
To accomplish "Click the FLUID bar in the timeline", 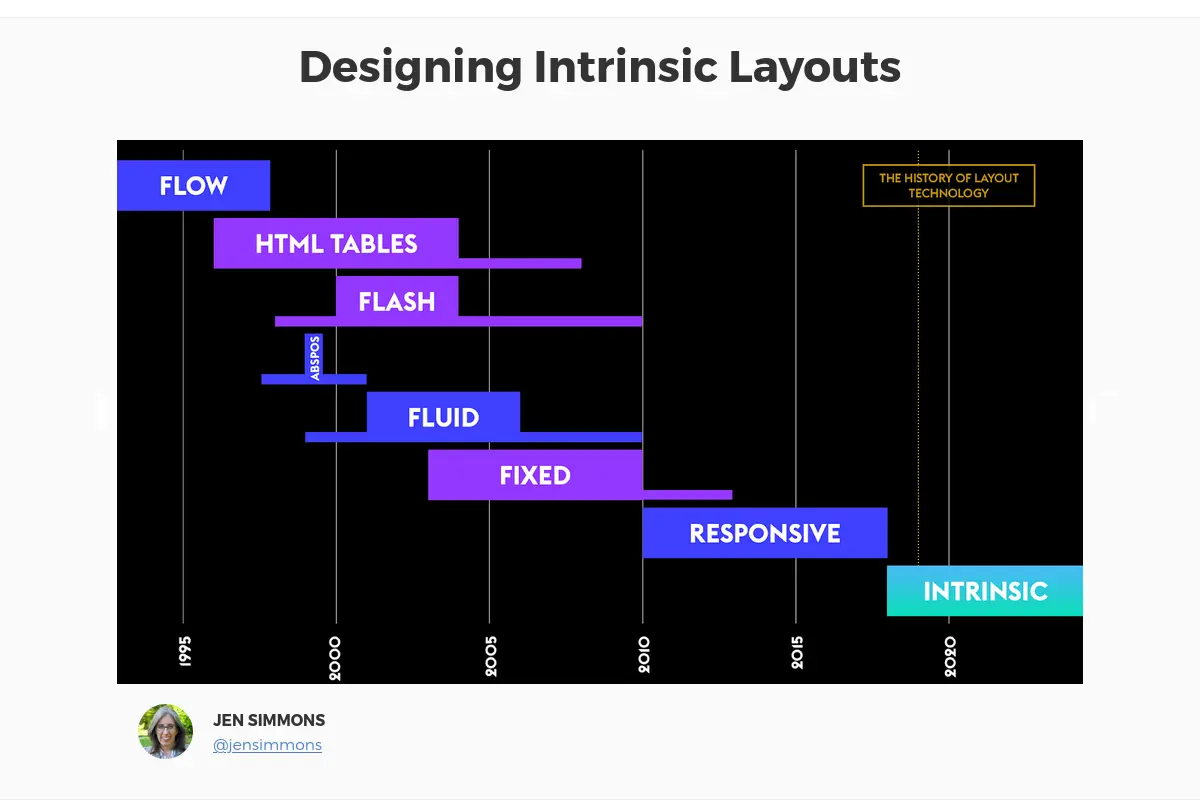I will coord(443,417).
